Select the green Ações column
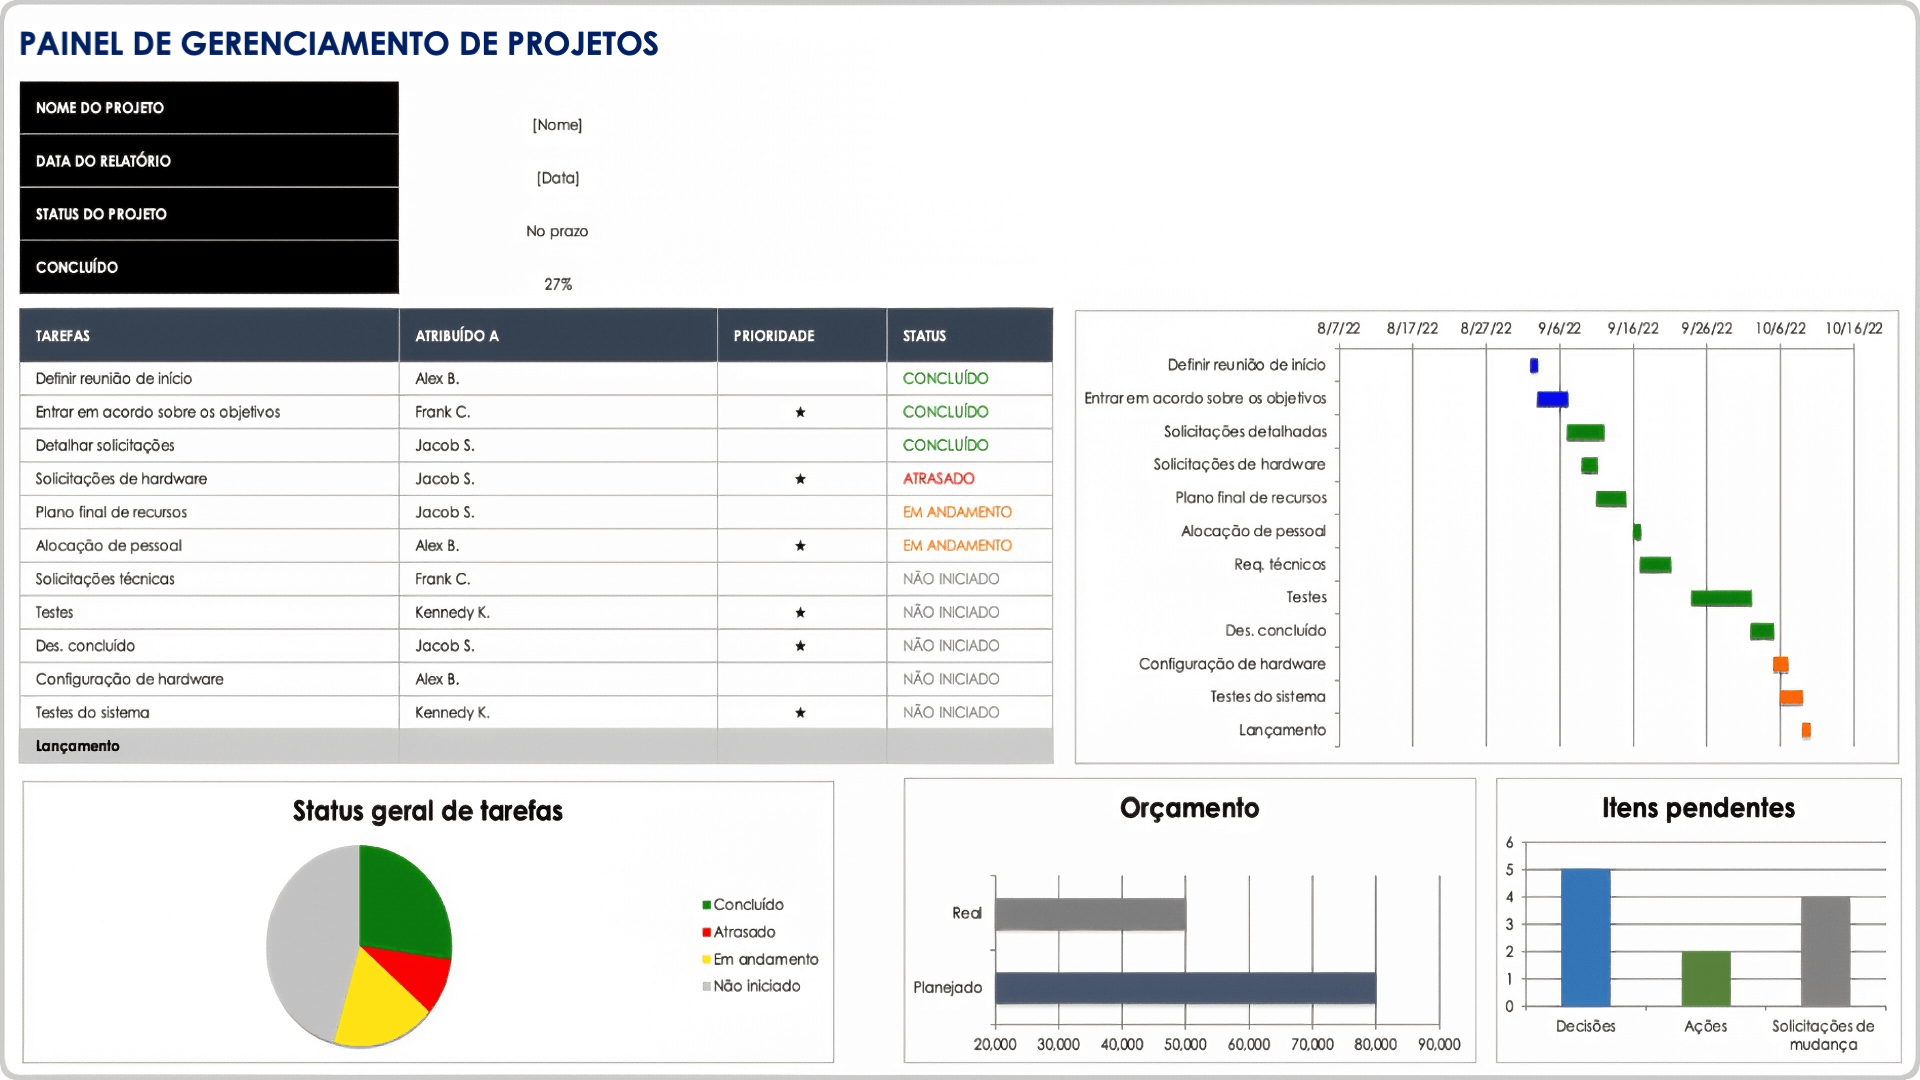 click(1705, 979)
